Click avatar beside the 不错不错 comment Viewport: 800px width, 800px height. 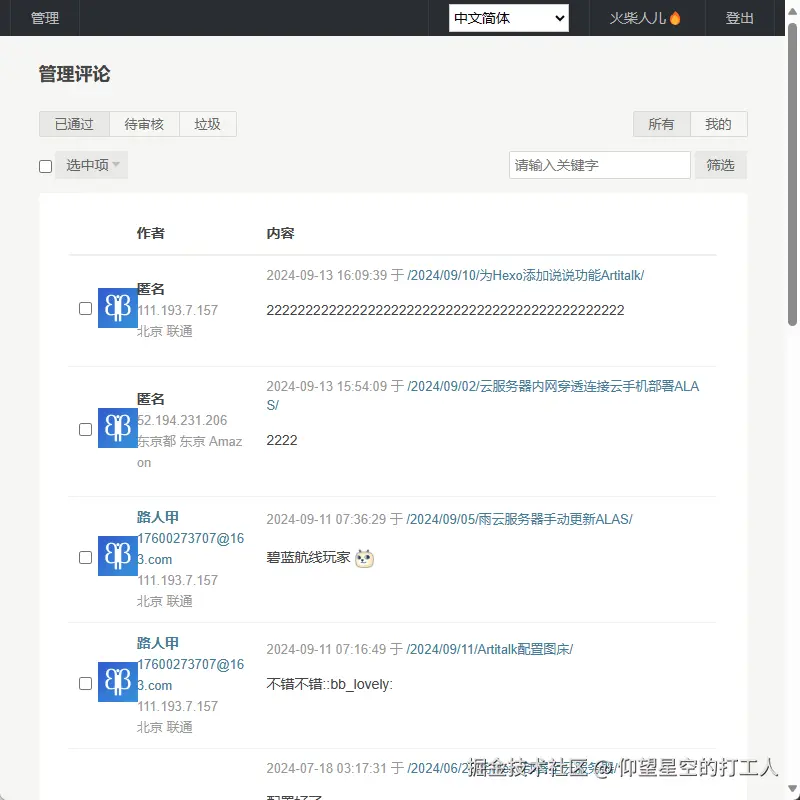pyautogui.click(x=118, y=682)
